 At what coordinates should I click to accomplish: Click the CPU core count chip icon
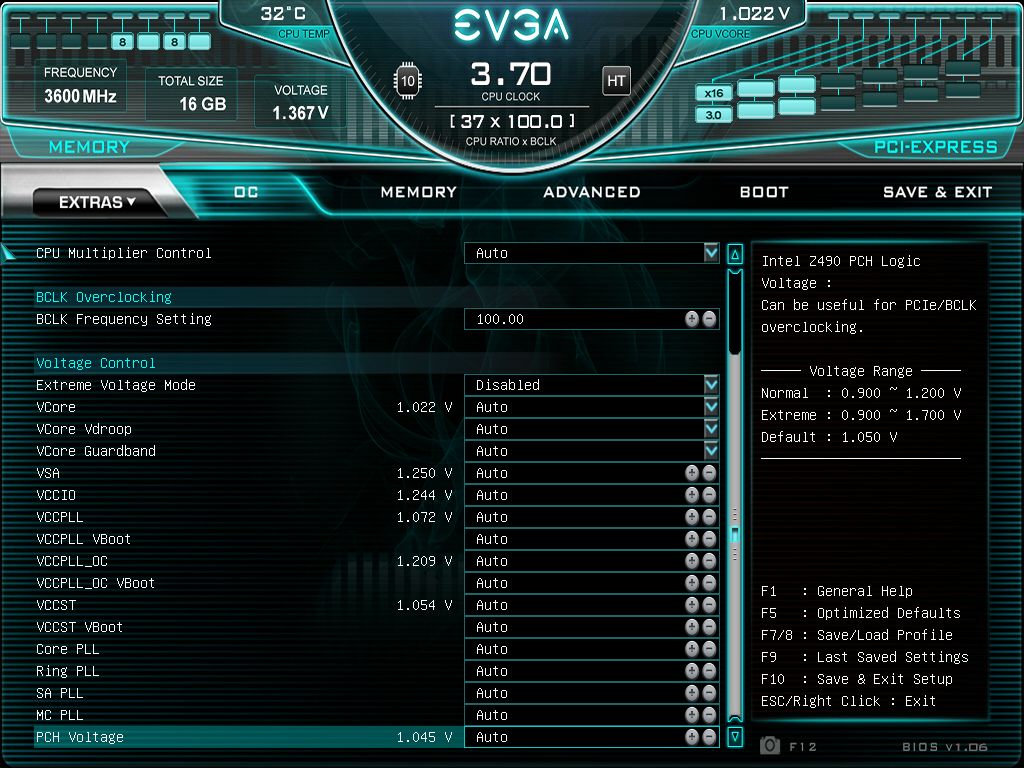(x=408, y=81)
